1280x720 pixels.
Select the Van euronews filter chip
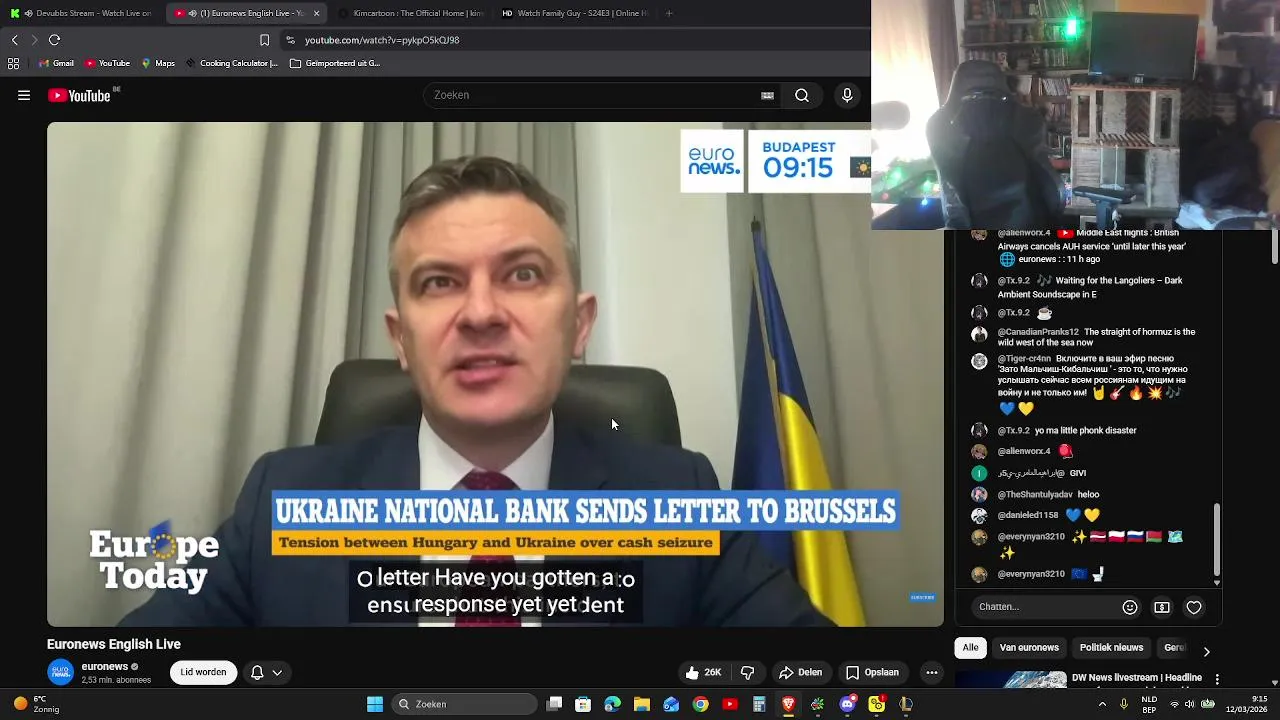coord(1029,648)
